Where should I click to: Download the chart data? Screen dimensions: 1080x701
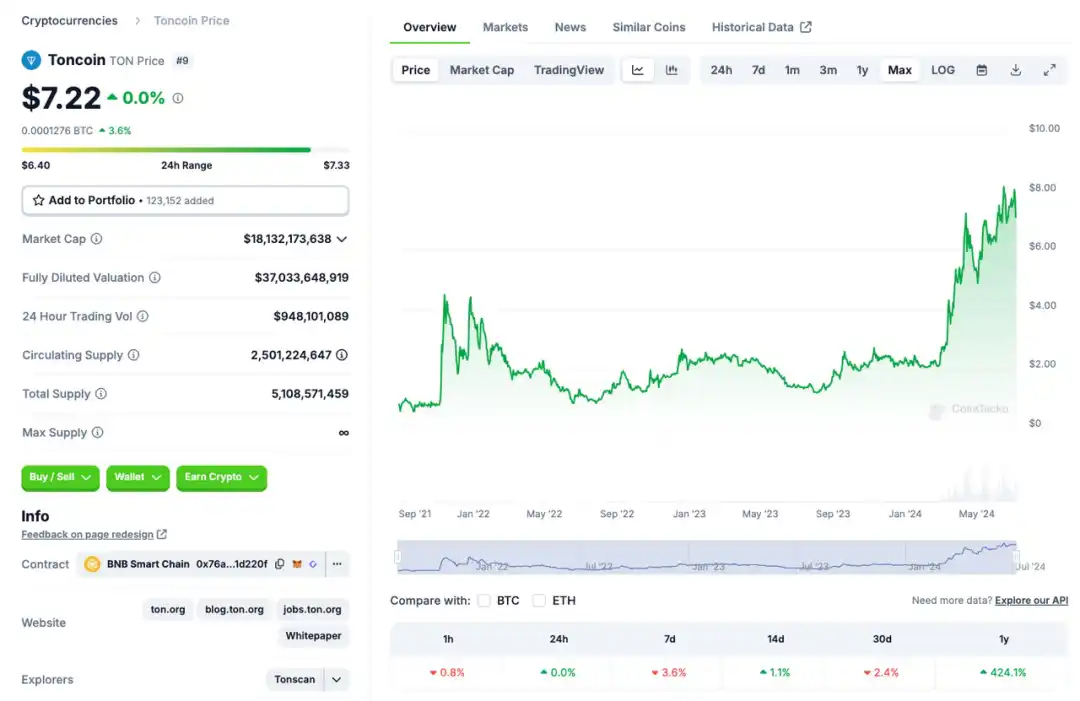pos(1016,70)
